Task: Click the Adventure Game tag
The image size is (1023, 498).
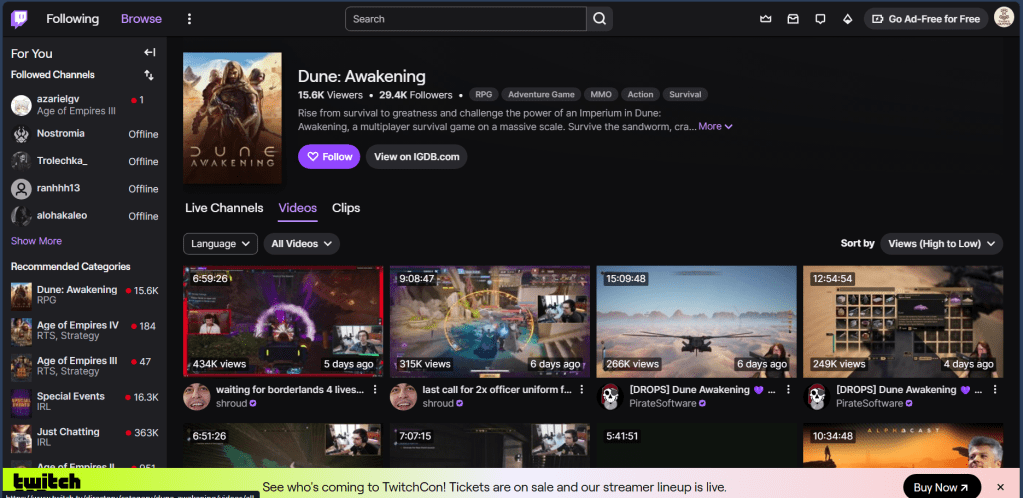Action: click(541, 95)
